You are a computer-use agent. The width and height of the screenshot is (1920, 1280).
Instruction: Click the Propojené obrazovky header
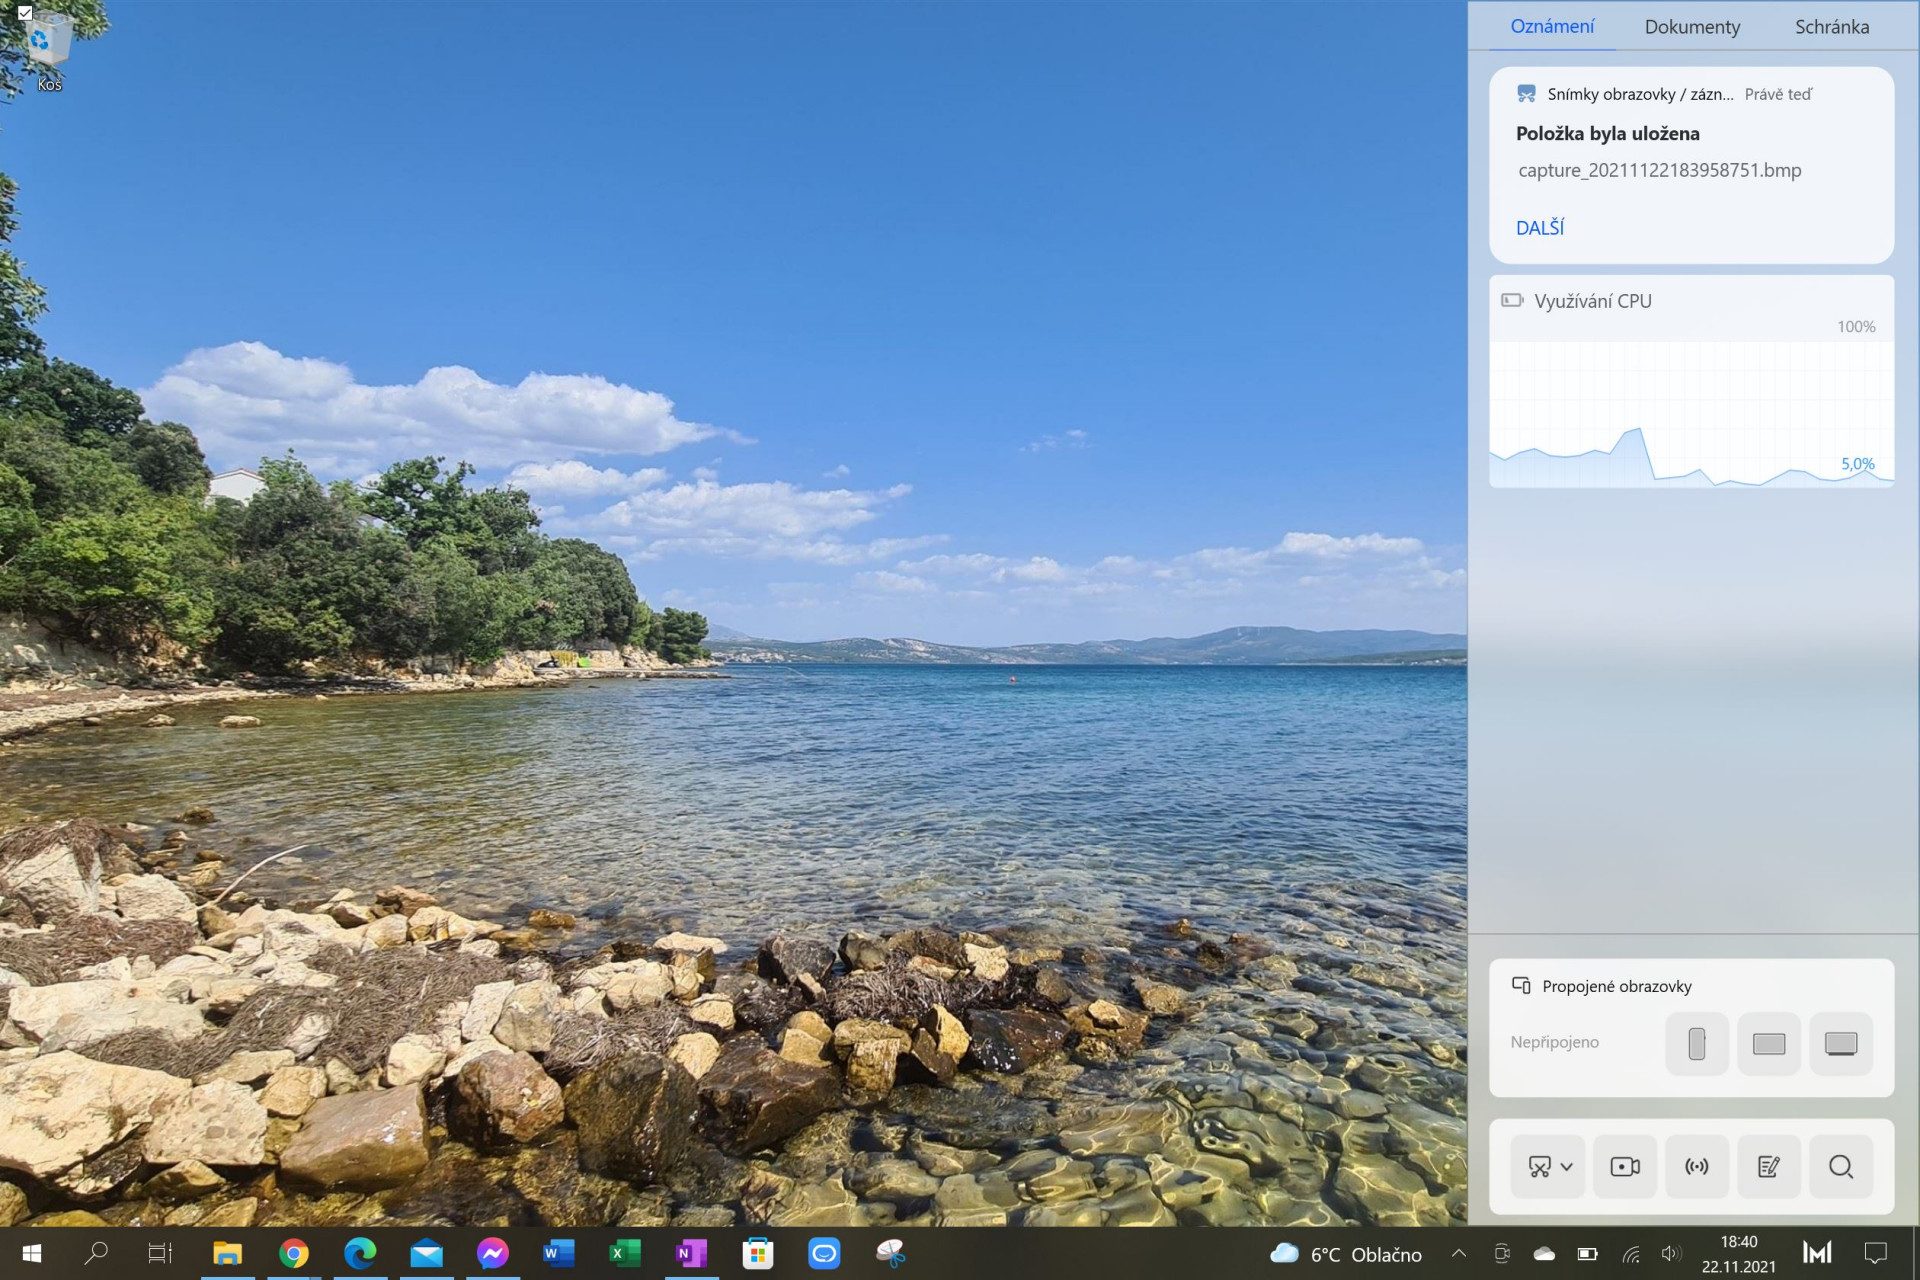pyautogui.click(x=1617, y=986)
